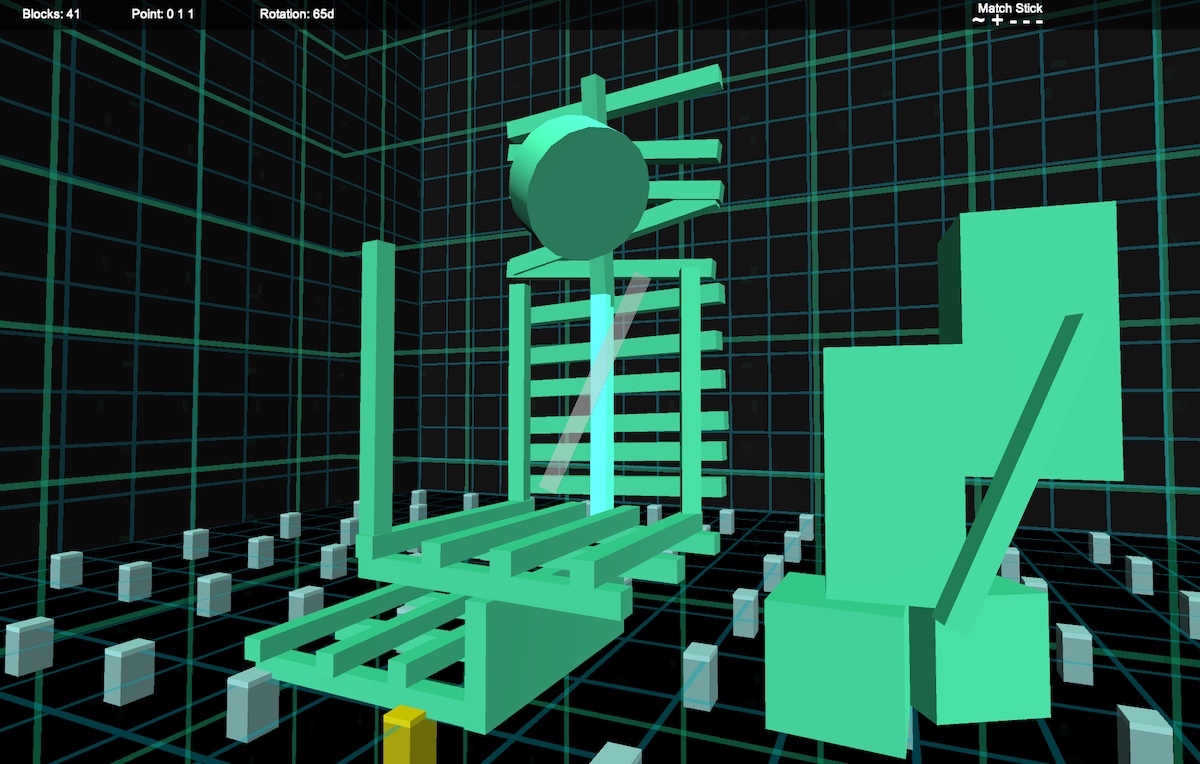Screen dimensions: 1200x764
Task: Select the yellow cube on the floor
Action: point(408,734)
